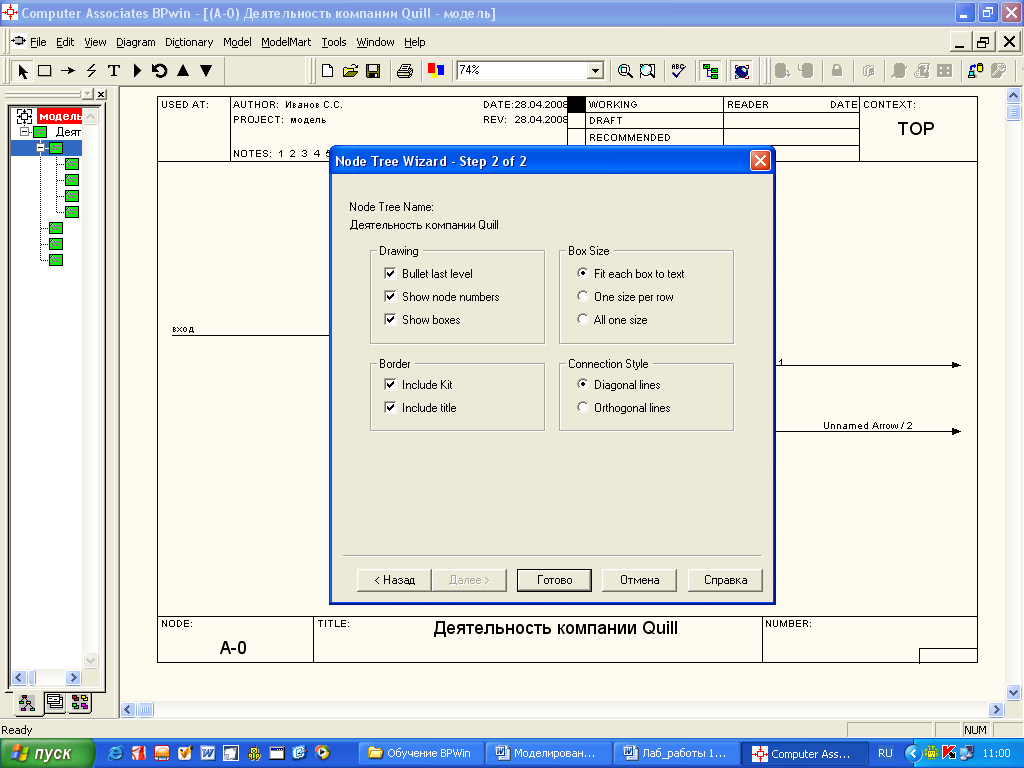The image size is (1024, 768).
Task: Run the ABC spelling check
Action: [x=679, y=71]
